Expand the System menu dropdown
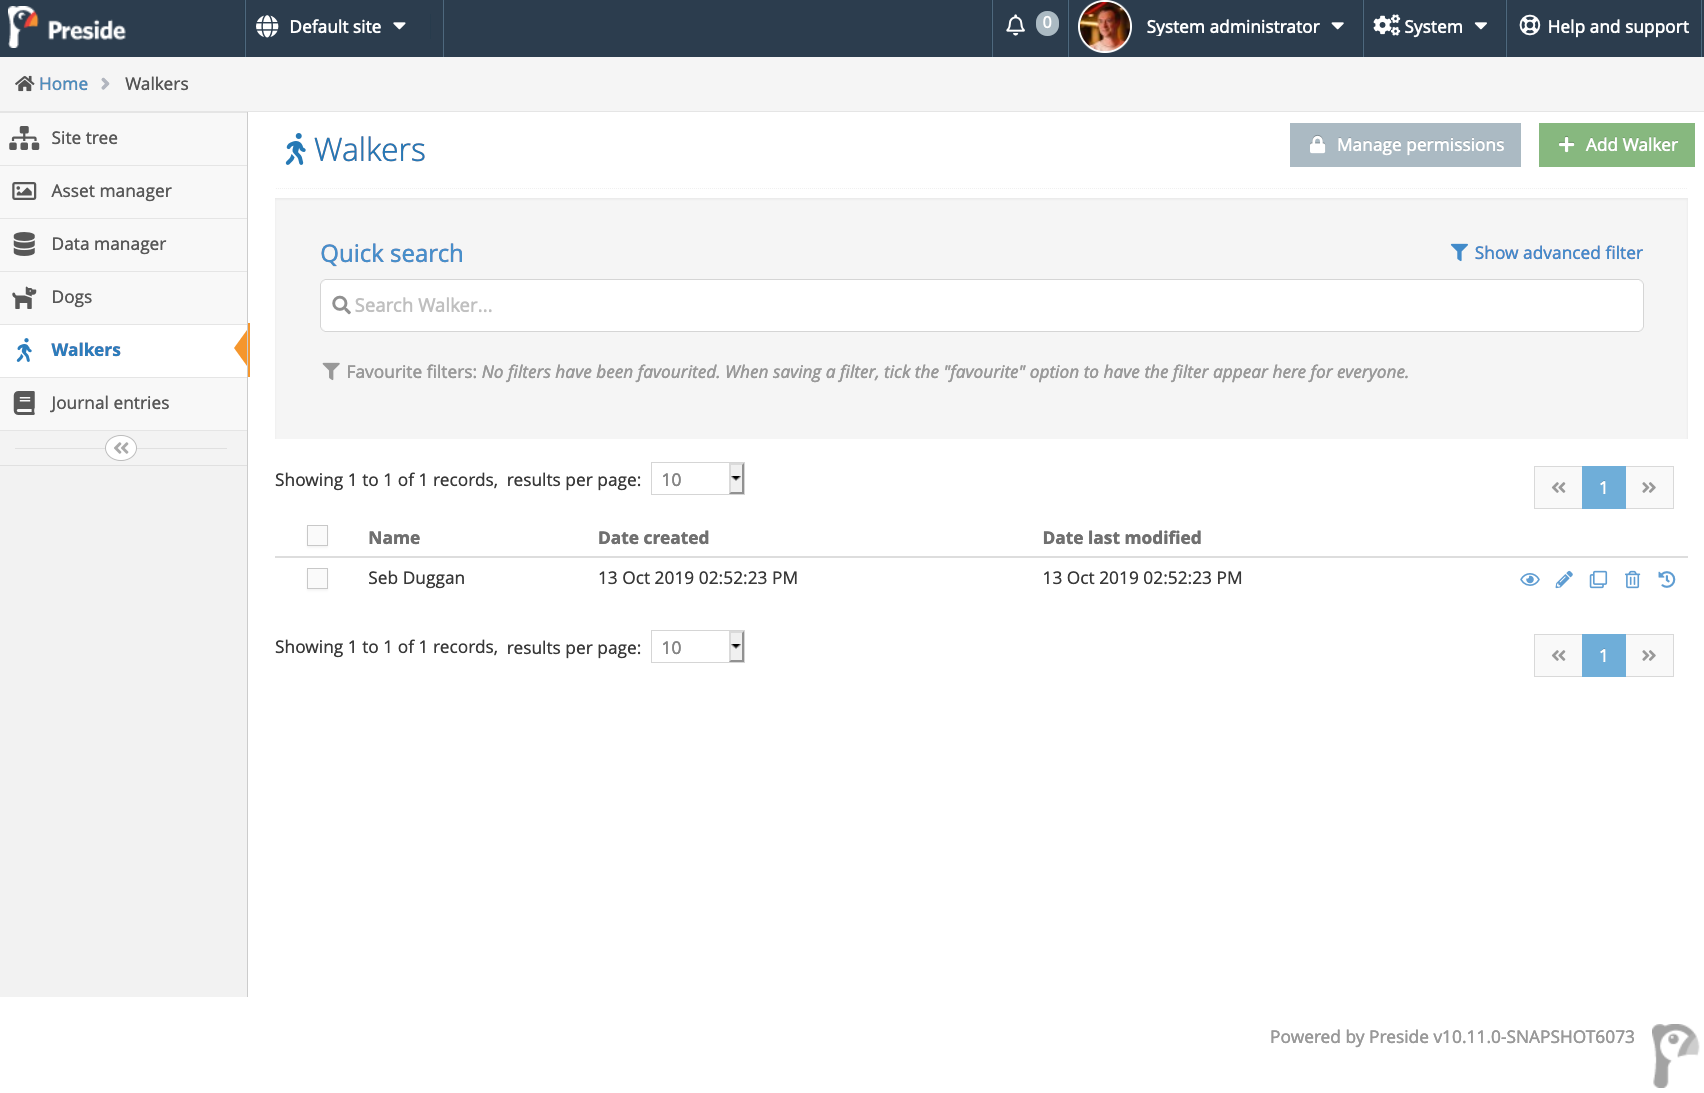This screenshot has height=1093, width=1704. point(1432,27)
